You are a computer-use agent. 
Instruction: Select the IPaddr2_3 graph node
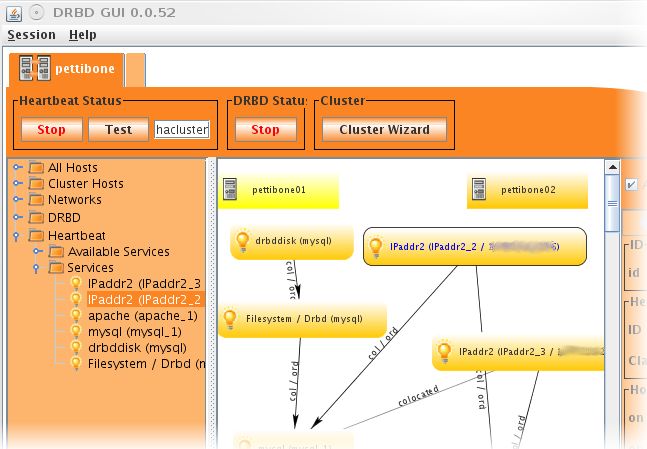[518, 352]
